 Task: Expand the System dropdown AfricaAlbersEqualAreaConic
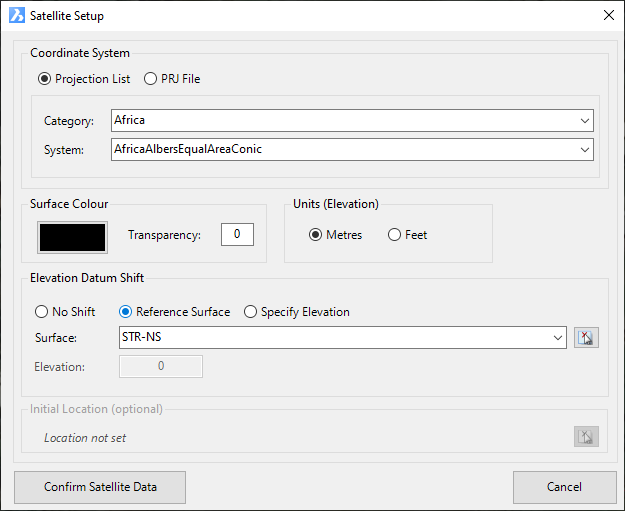pyautogui.click(x=352, y=149)
